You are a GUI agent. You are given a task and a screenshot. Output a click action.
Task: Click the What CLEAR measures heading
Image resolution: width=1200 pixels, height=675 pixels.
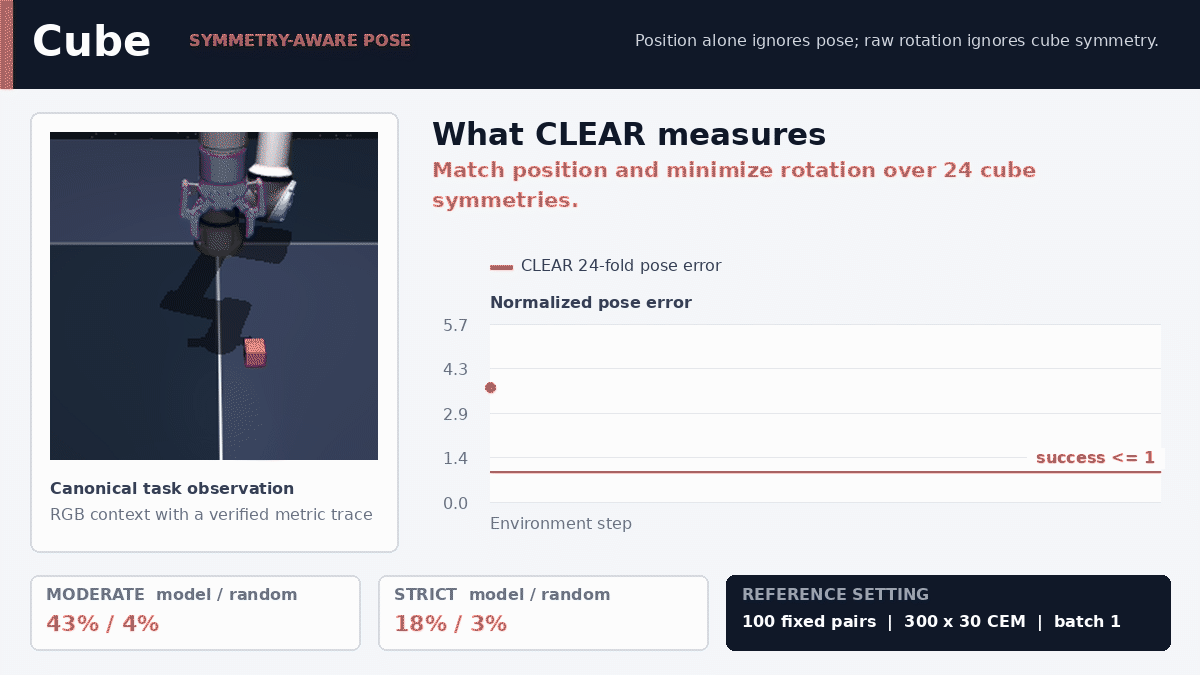pos(629,134)
